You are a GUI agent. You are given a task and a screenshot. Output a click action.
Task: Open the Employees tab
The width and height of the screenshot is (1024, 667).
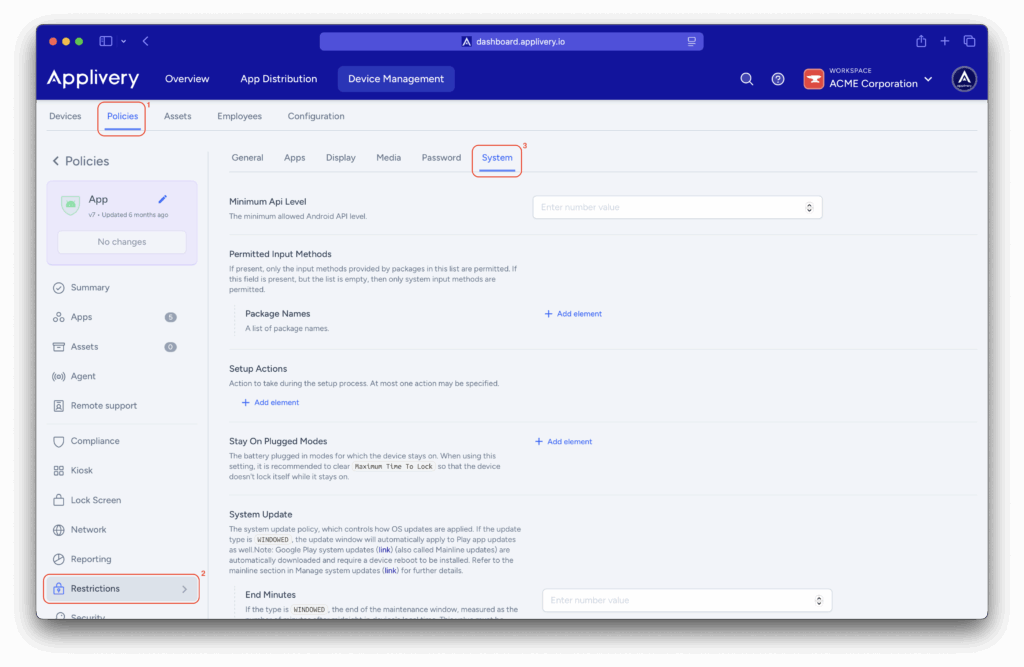(239, 116)
